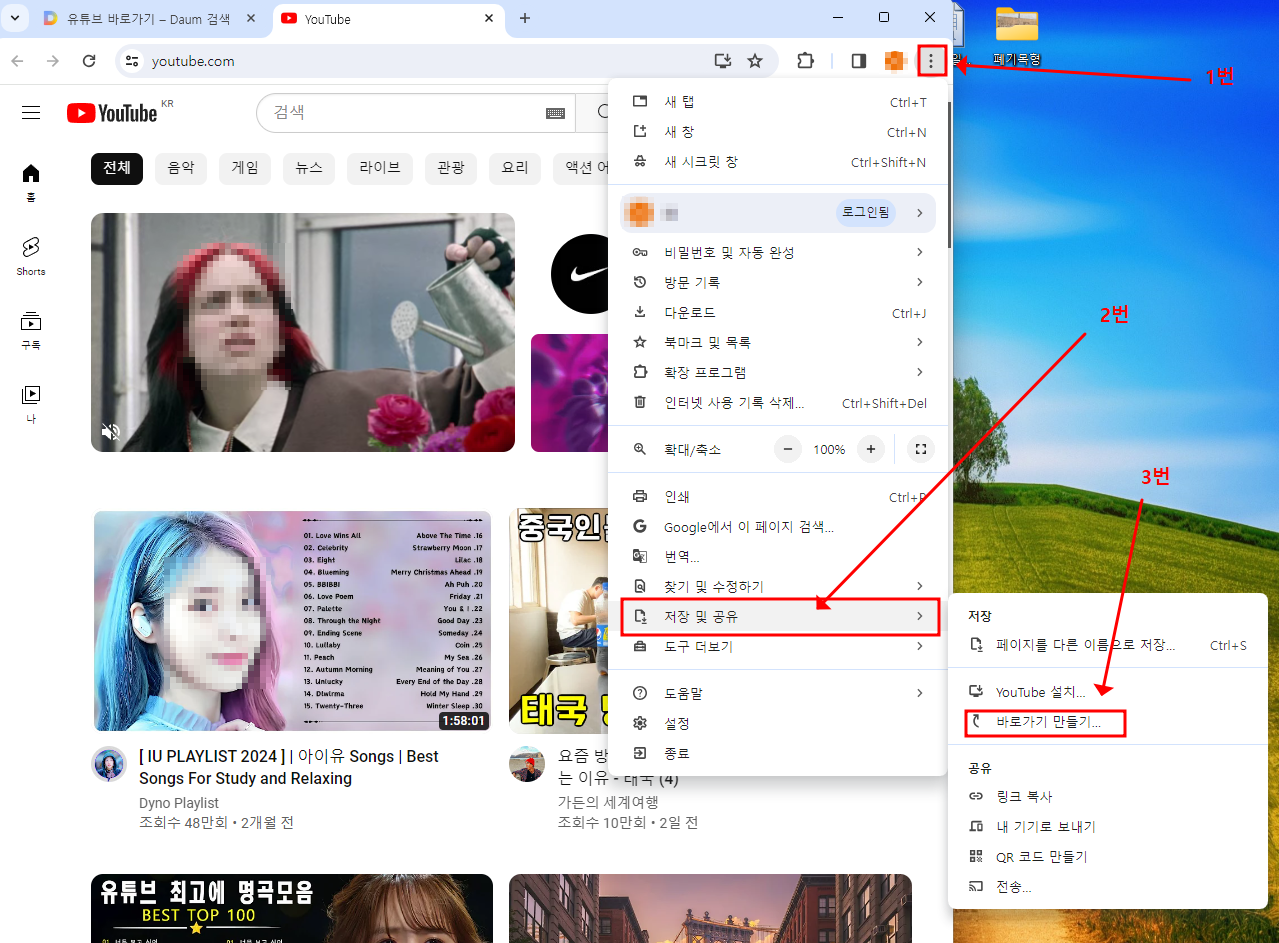Screen dimensions: 1279x943
Task: Expand 도구 더보기 submenu
Action: (x=778, y=647)
